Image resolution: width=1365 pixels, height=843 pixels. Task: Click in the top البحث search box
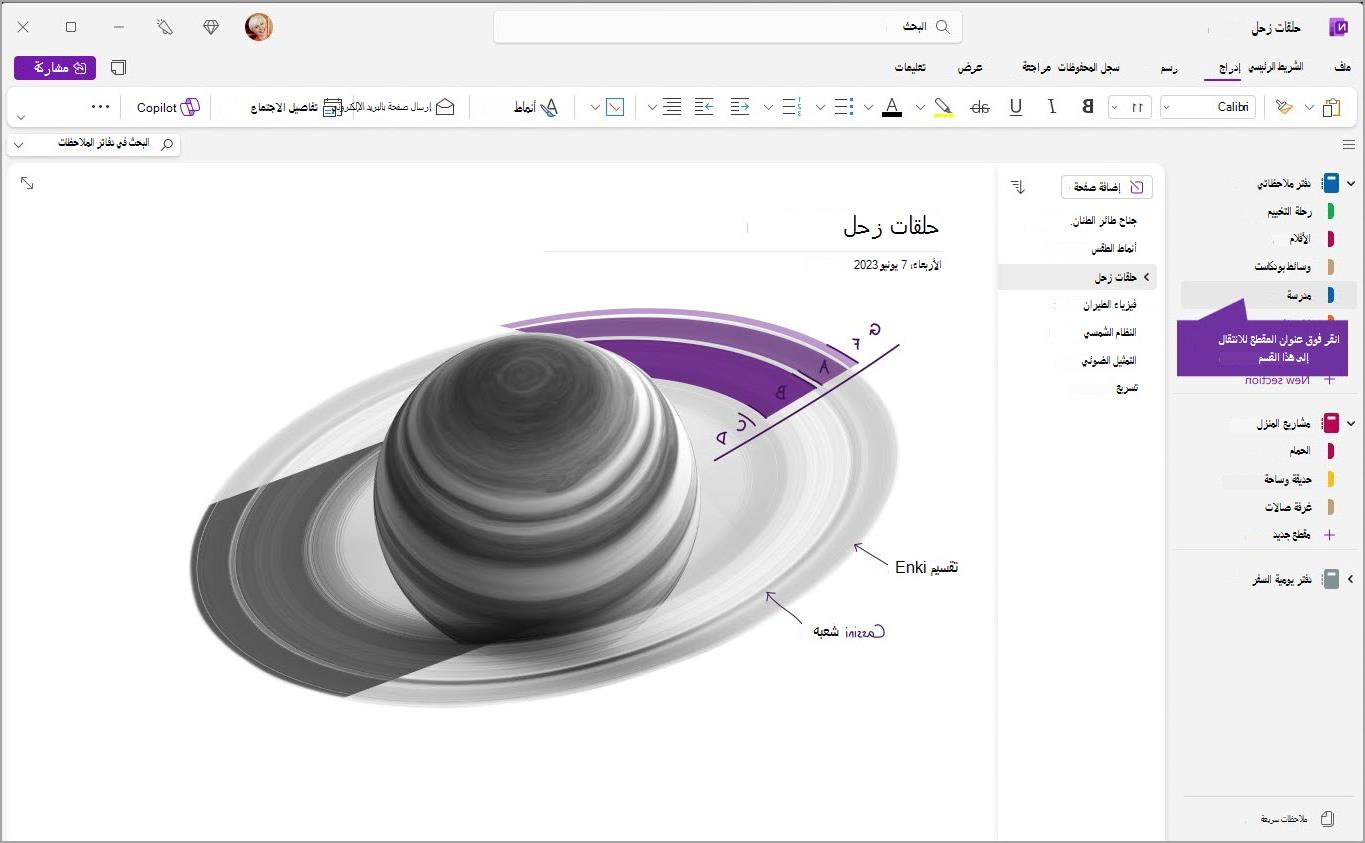pos(728,27)
